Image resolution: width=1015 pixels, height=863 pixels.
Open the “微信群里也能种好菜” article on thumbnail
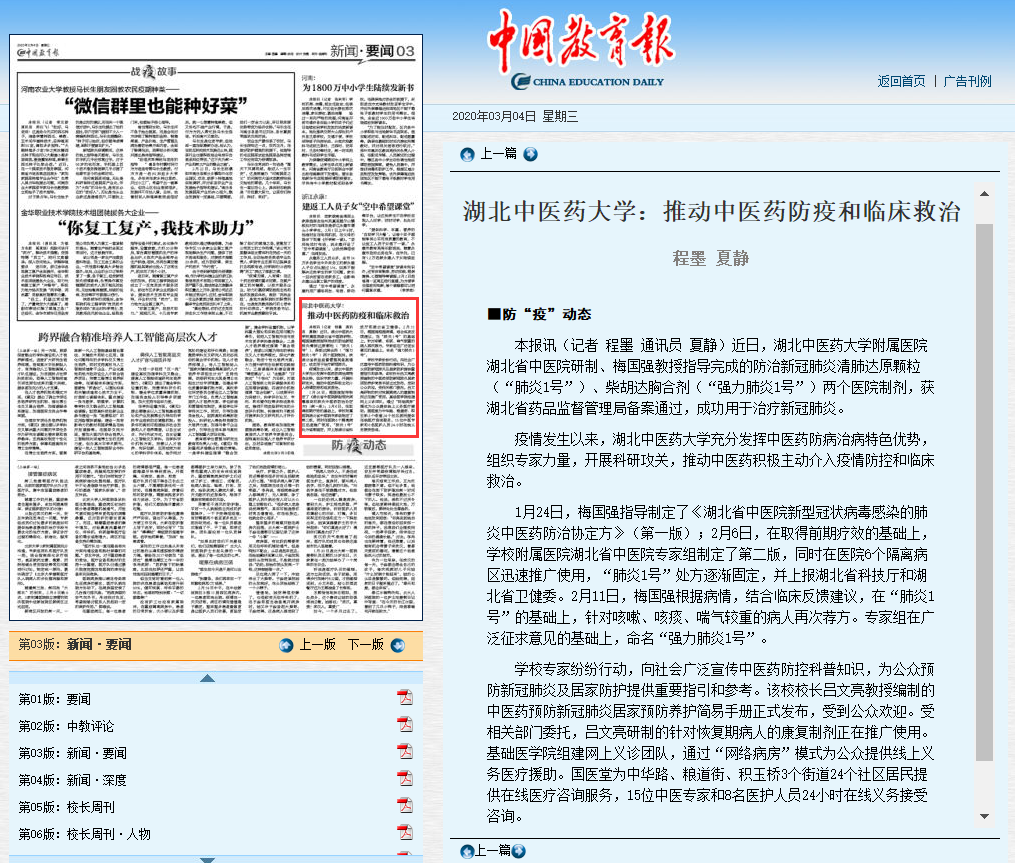click(156, 106)
